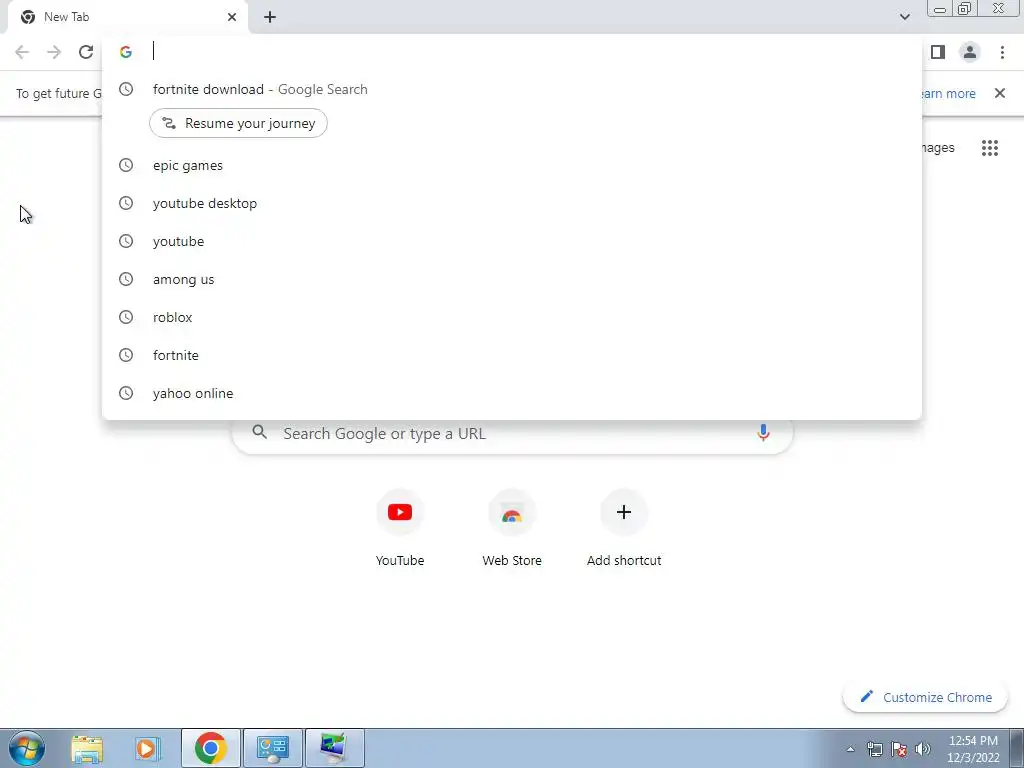The image size is (1024, 768).
Task: Click the volume speaker tray icon
Action: 923,749
